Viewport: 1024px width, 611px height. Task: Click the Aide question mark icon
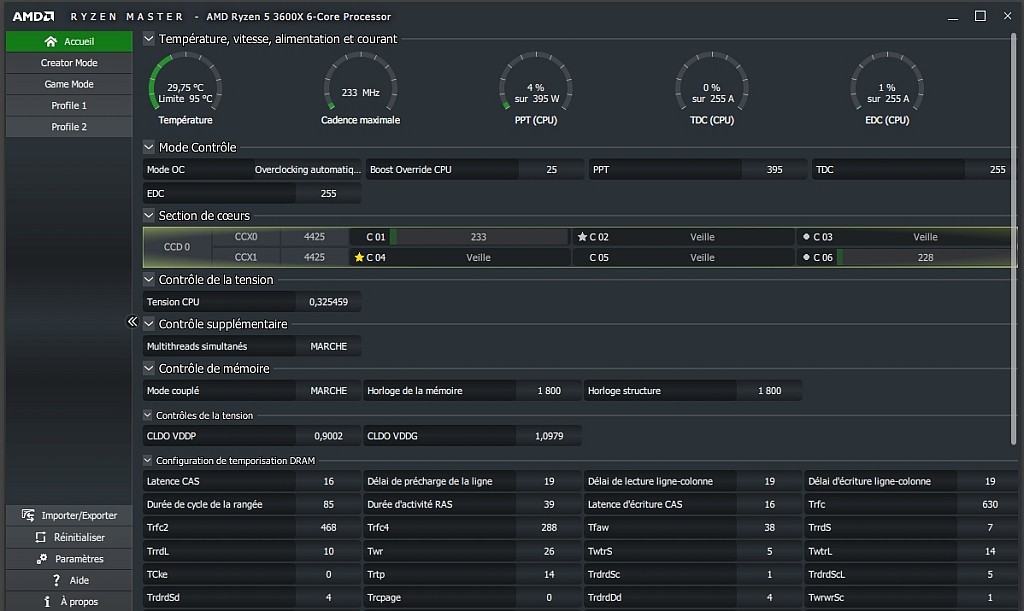(x=57, y=580)
